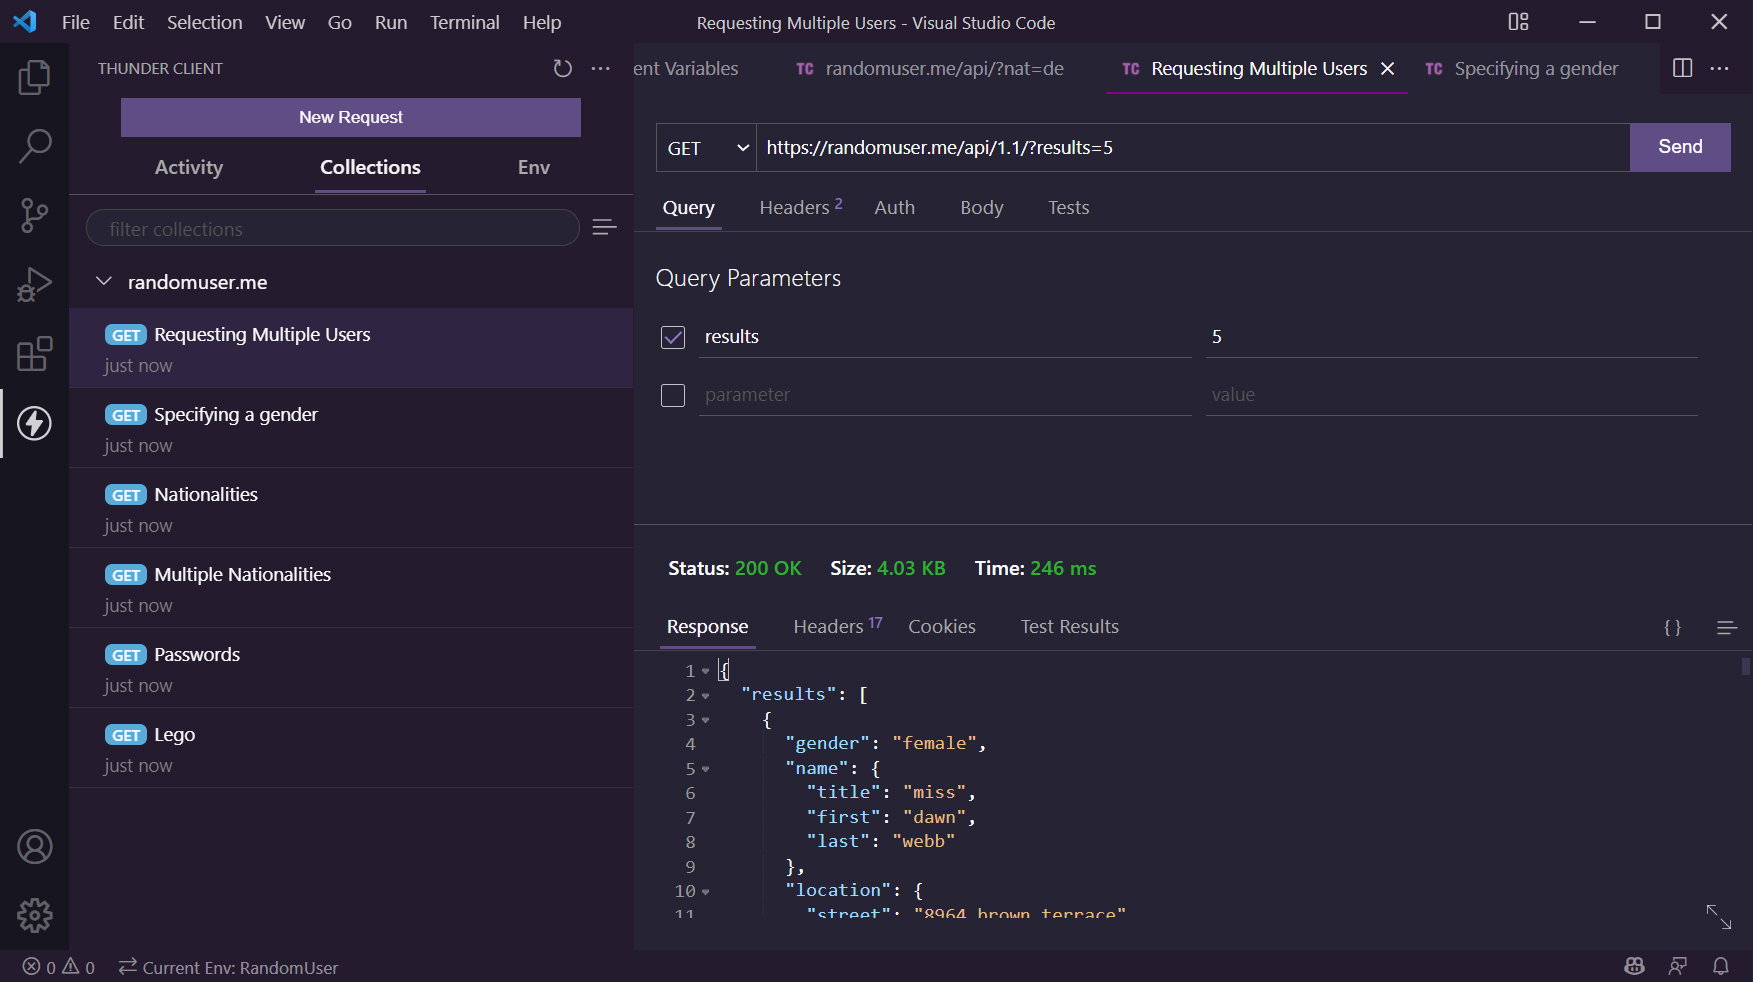Screen dimensions: 1753x982
Task: Click the filter collections input field
Action: pos(332,229)
